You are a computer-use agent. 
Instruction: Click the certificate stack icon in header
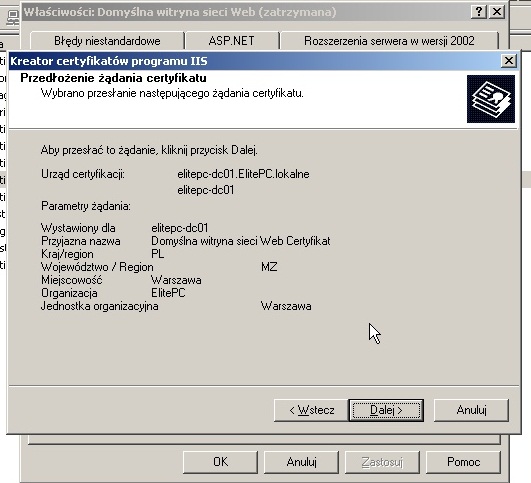point(491,99)
